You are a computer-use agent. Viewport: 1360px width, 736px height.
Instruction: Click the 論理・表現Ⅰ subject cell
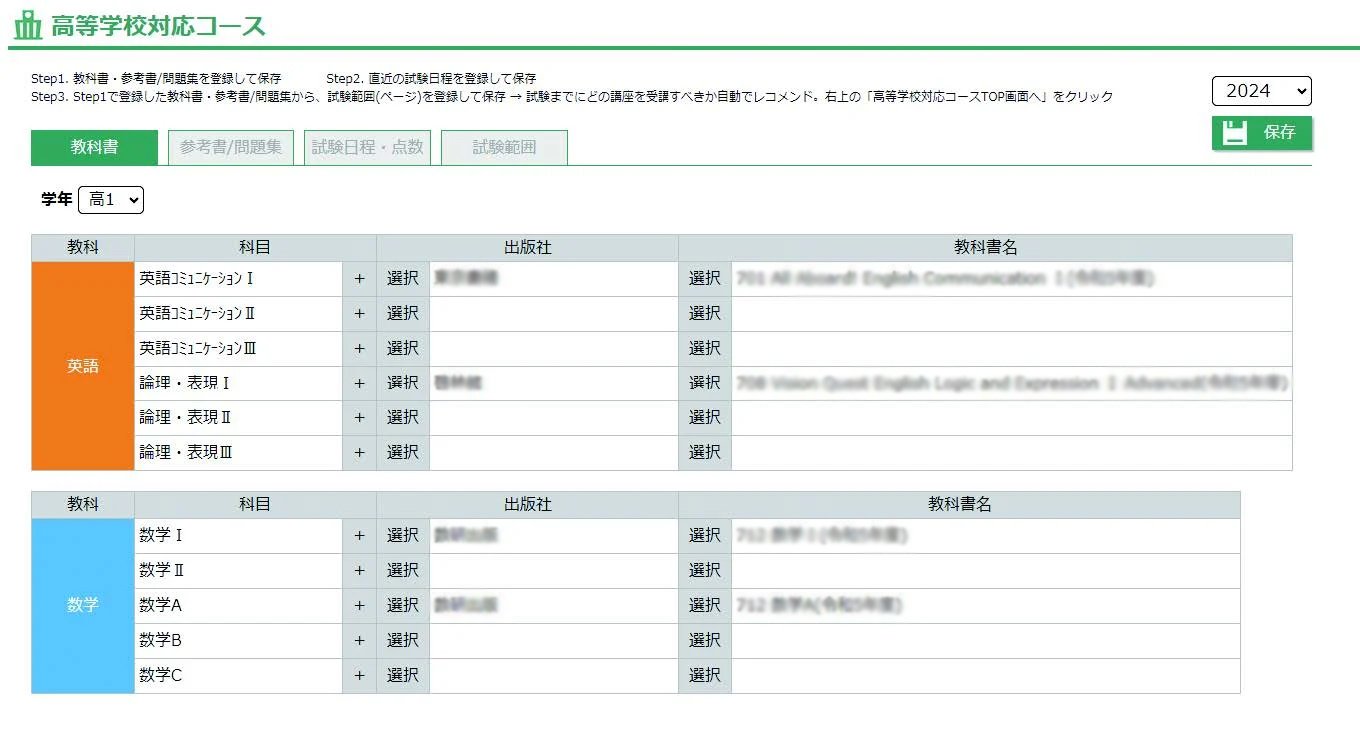(x=239, y=383)
